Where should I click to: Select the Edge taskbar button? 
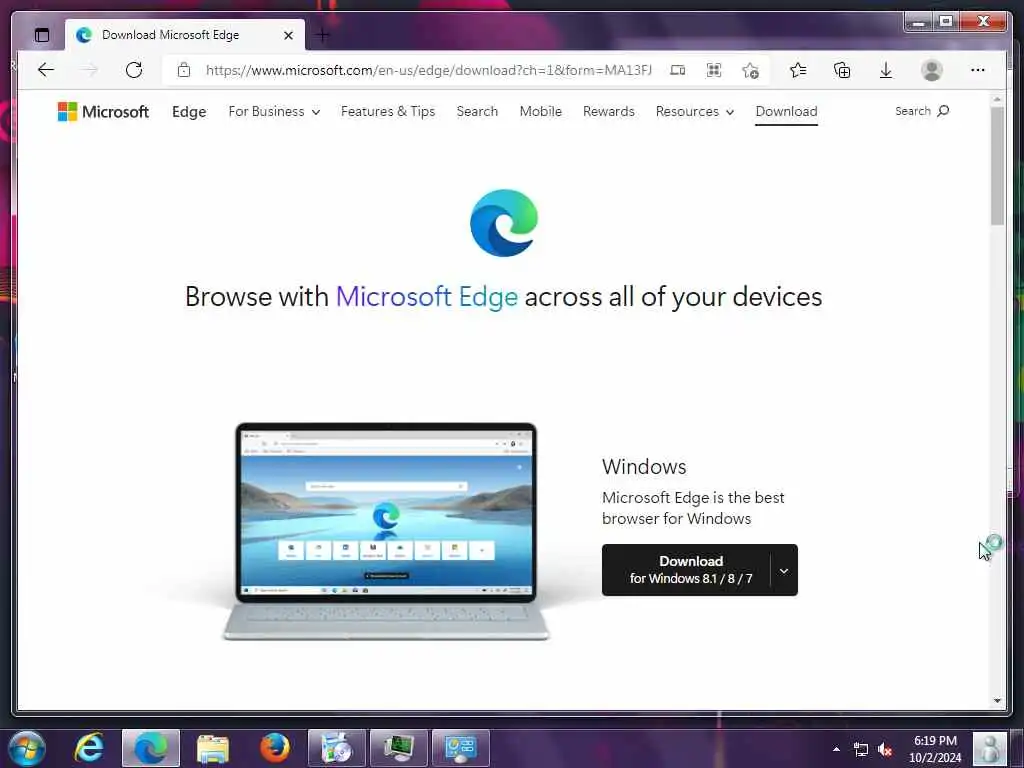point(151,748)
